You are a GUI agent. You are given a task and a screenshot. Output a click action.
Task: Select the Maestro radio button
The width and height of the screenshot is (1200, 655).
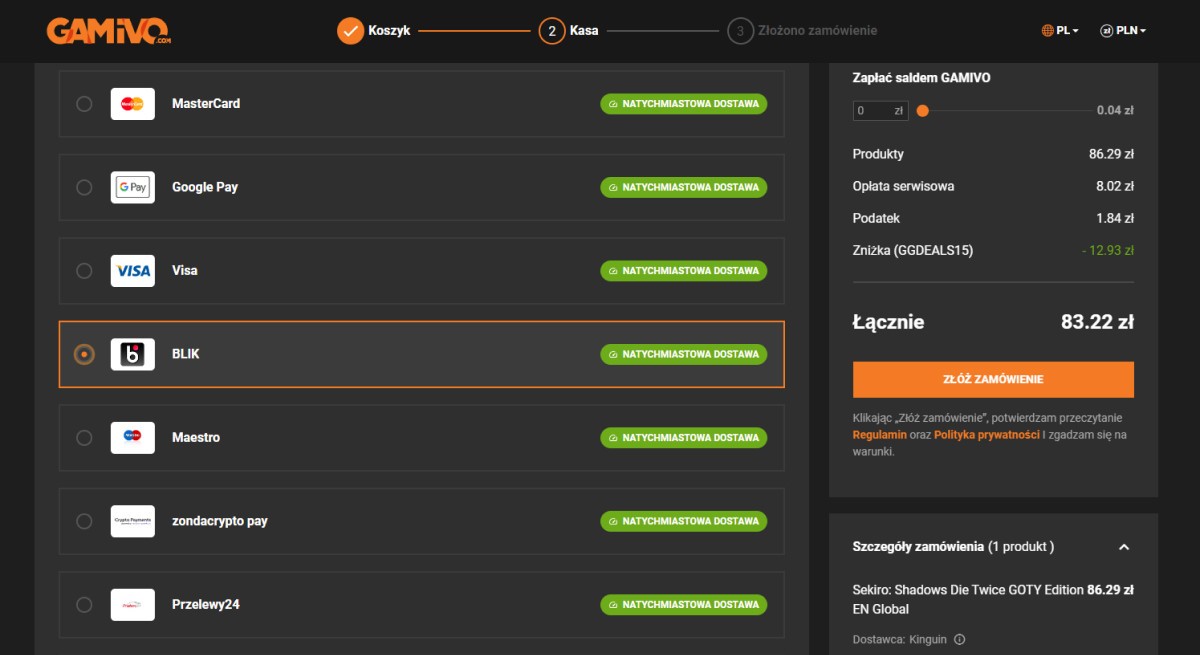point(84,438)
